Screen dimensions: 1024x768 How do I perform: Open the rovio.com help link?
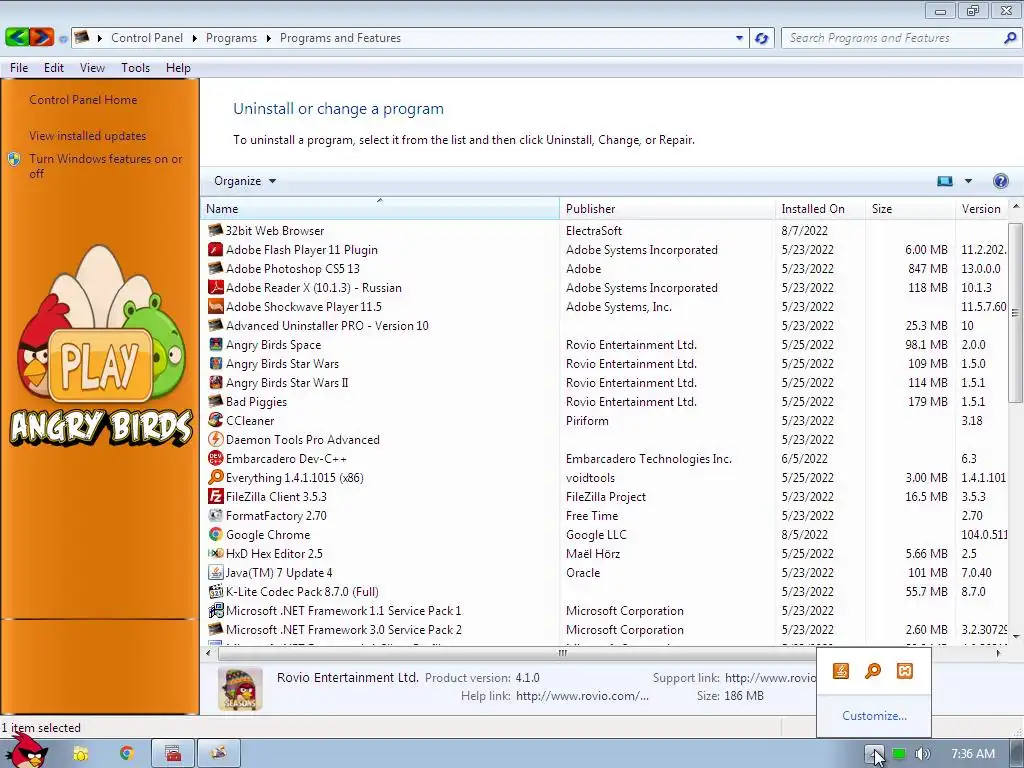click(582, 696)
